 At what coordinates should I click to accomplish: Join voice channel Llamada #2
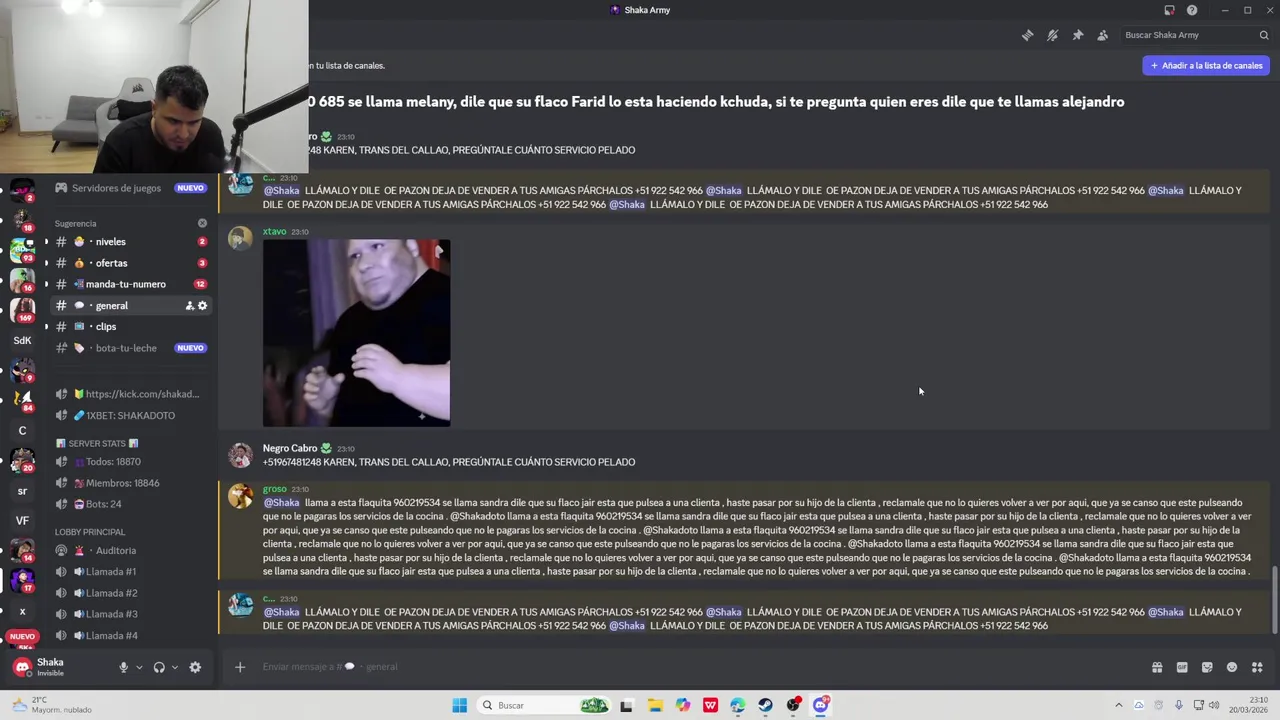point(130,593)
